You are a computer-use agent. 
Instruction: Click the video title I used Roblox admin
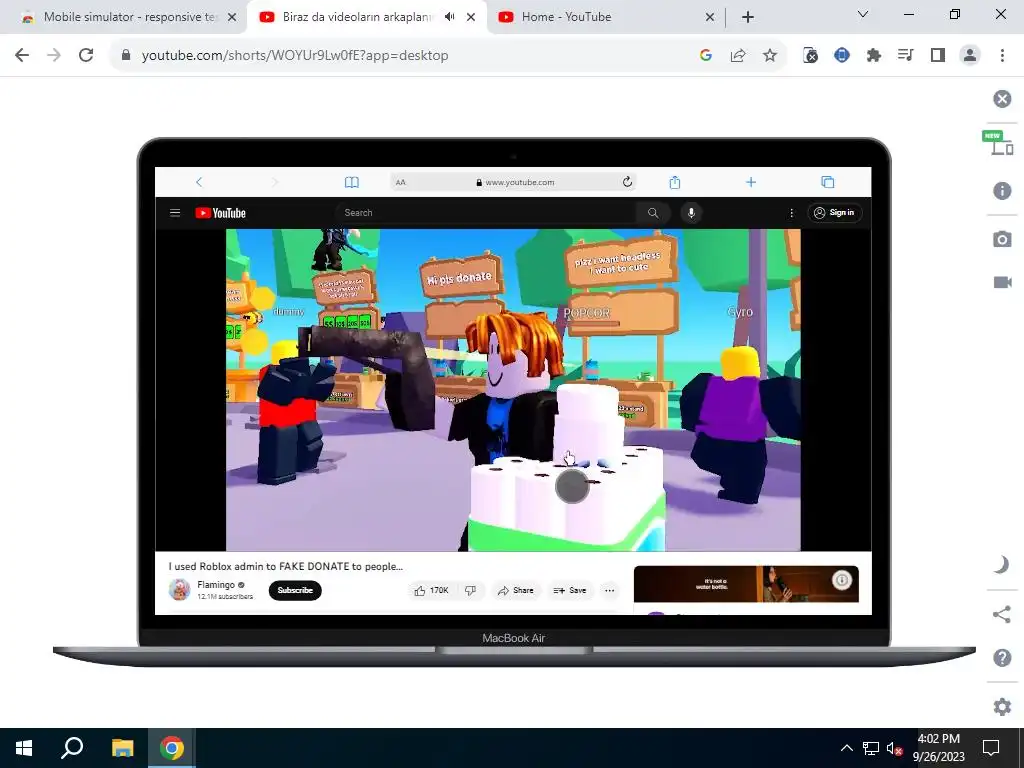285,566
